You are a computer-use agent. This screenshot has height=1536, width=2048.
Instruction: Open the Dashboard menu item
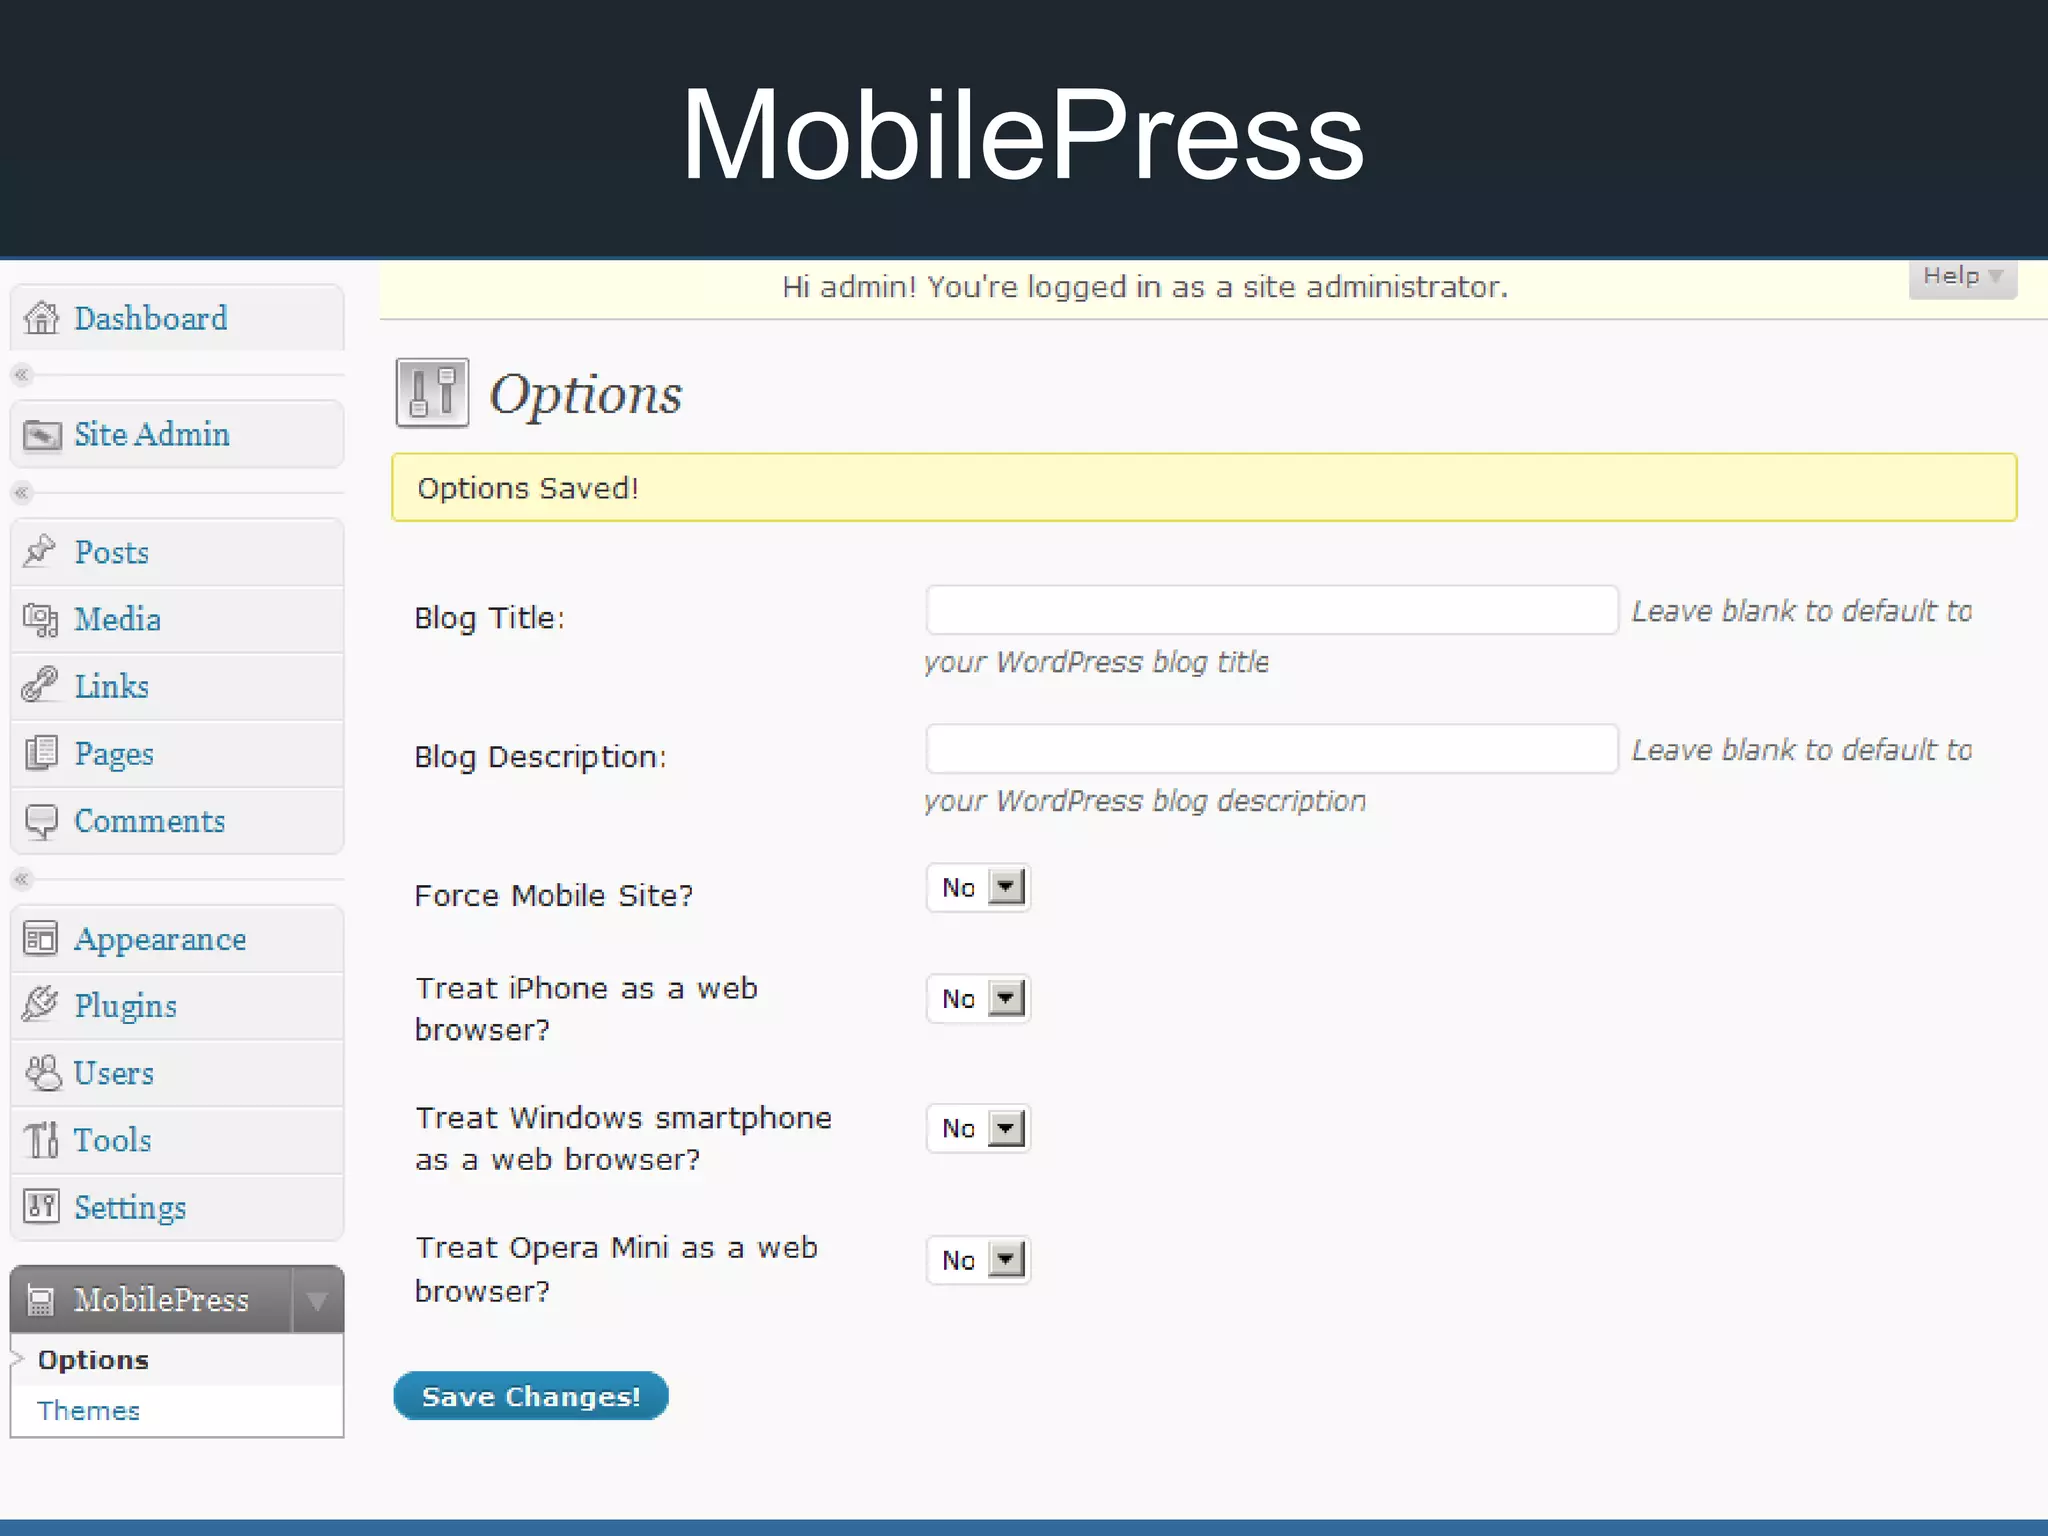177,318
